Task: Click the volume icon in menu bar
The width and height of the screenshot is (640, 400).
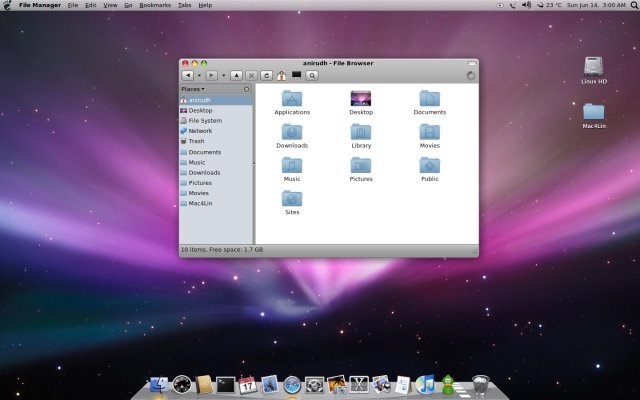Action: coord(527,5)
